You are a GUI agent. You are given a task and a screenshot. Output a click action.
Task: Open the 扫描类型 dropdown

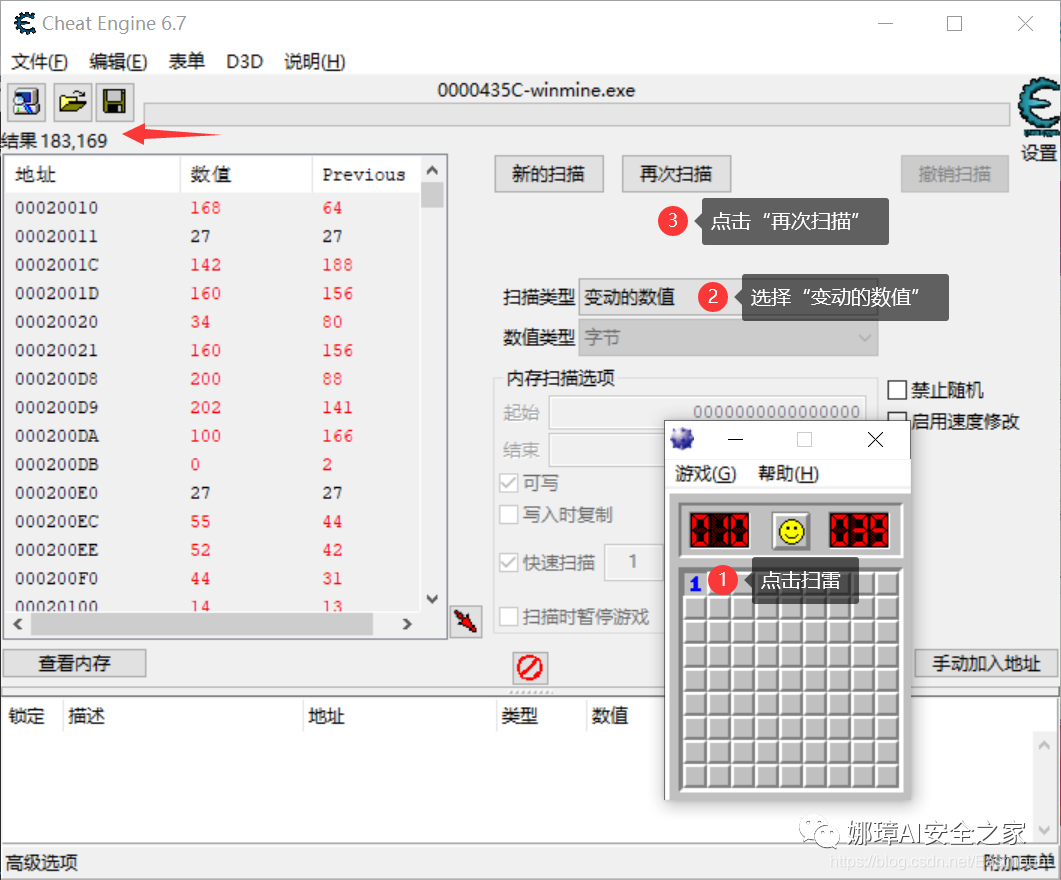[x=727, y=297]
